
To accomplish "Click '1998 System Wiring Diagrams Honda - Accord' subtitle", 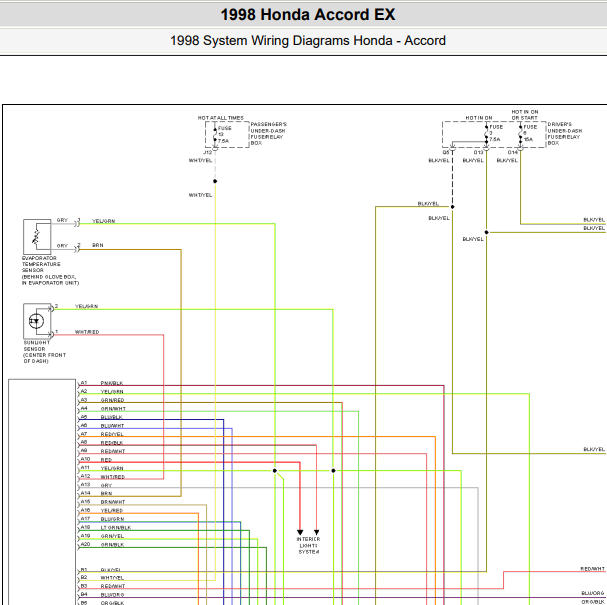I will pos(308,41).
